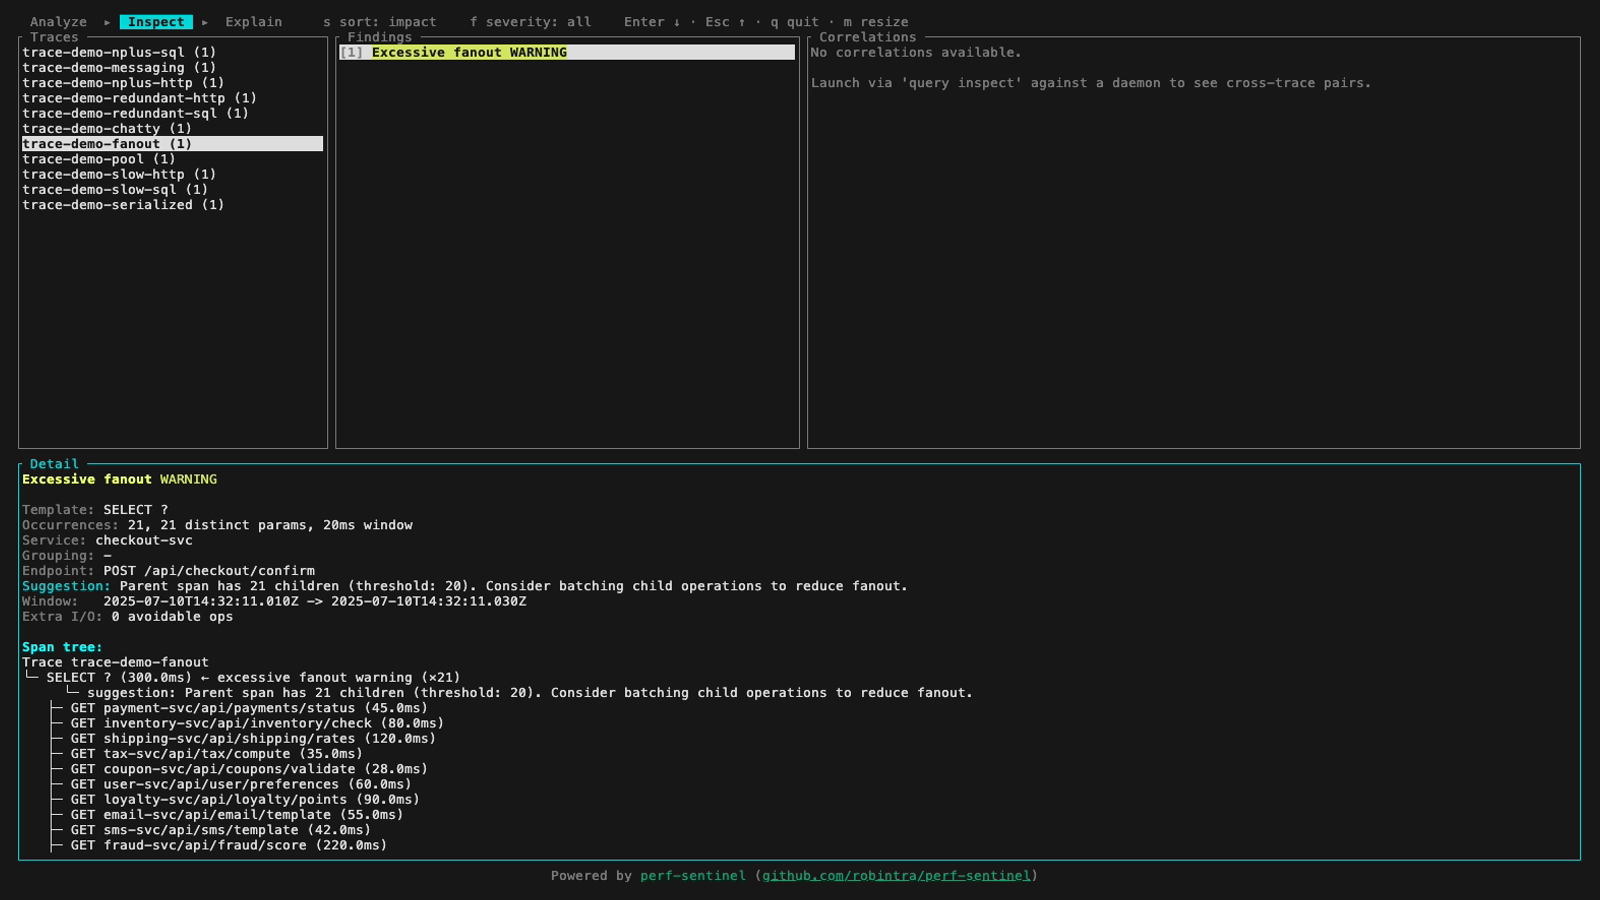
Task: Select trace-demo-slow-http trace
Action: pyautogui.click(x=172, y=174)
